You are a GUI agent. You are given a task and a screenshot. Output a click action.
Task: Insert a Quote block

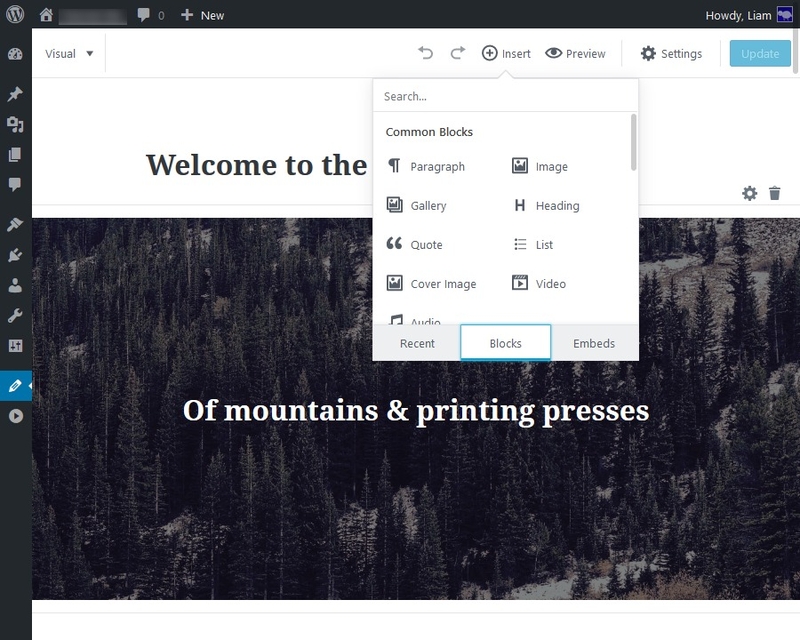click(414, 244)
